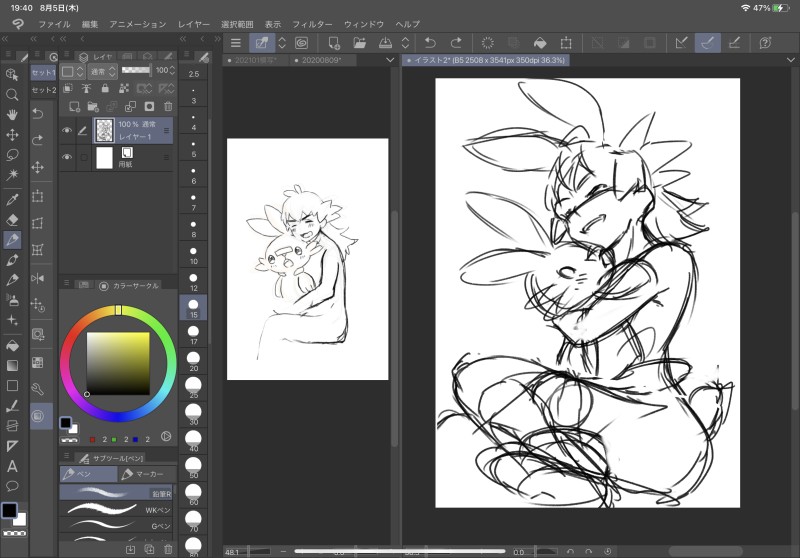Open the フィルター menu

pos(312,23)
